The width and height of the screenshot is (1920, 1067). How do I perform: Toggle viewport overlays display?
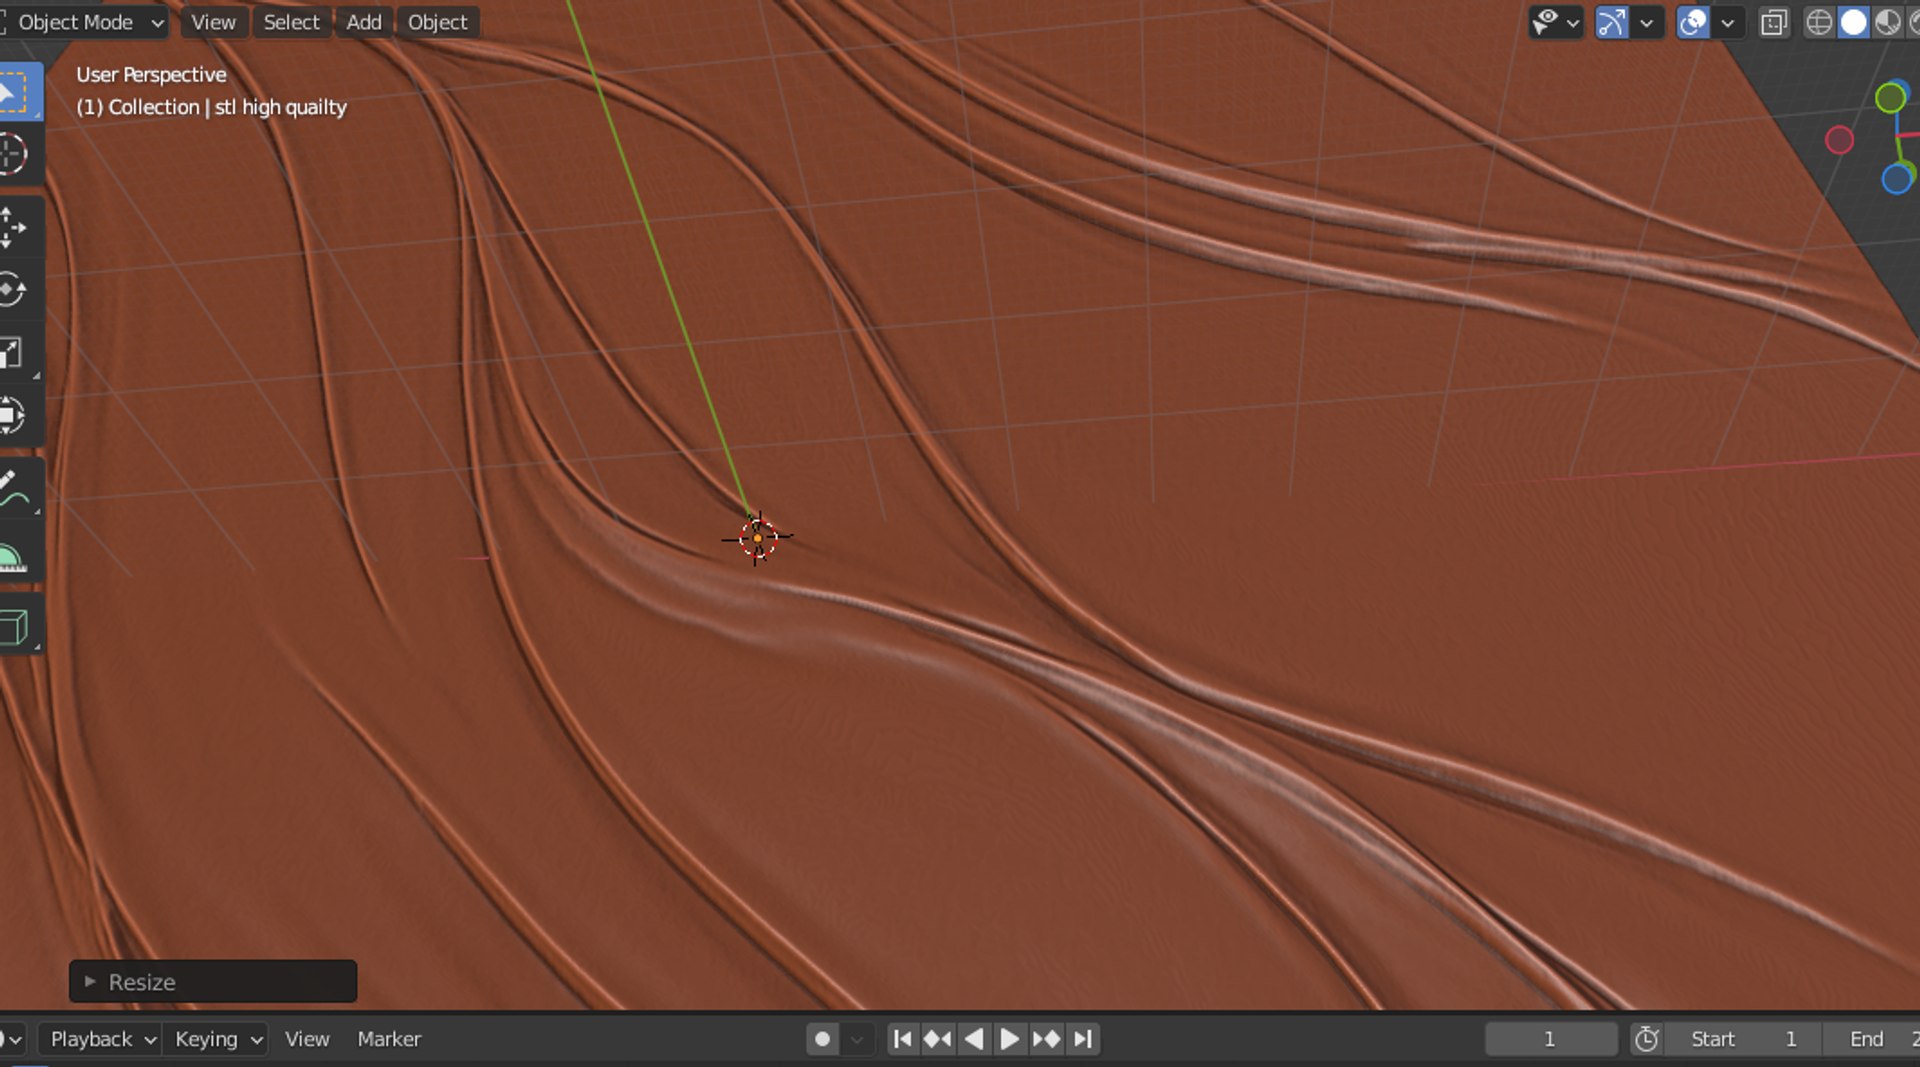[x=1693, y=22]
